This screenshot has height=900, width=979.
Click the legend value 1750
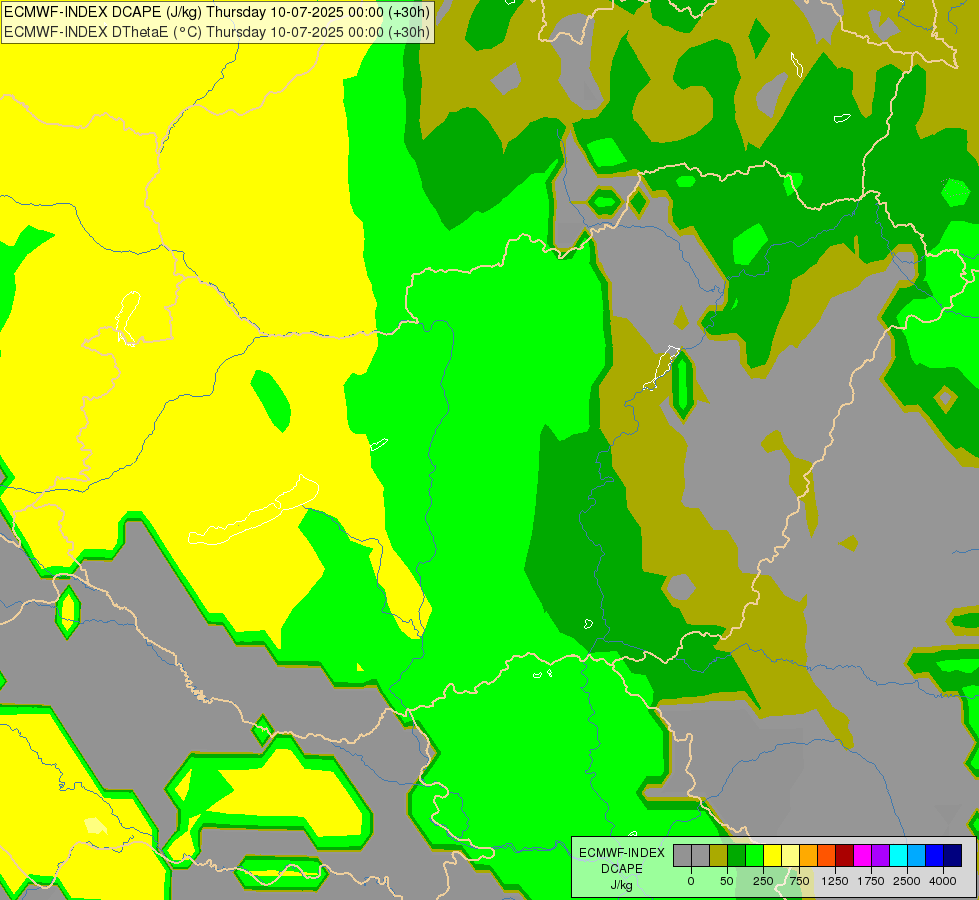point(871,881)
